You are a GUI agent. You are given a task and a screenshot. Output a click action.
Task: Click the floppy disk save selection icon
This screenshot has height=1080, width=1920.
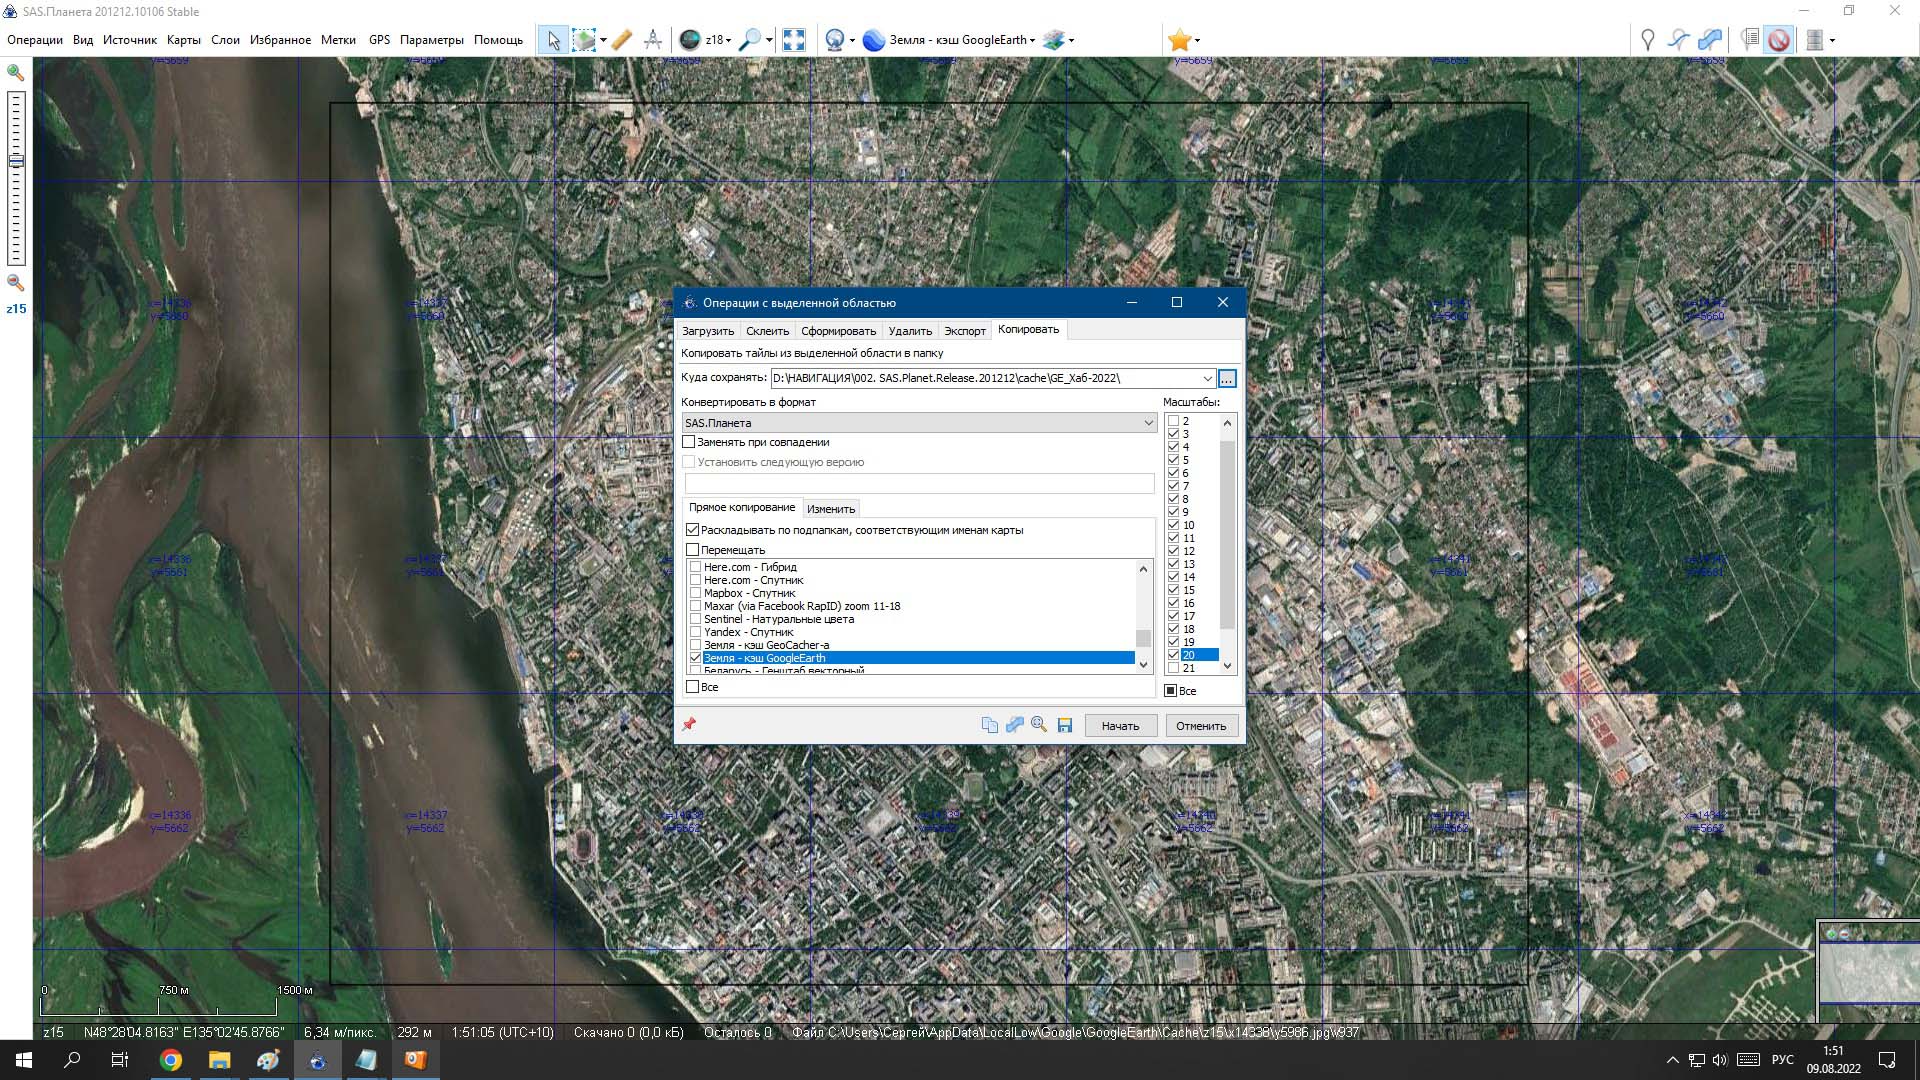click(1065, 725)
